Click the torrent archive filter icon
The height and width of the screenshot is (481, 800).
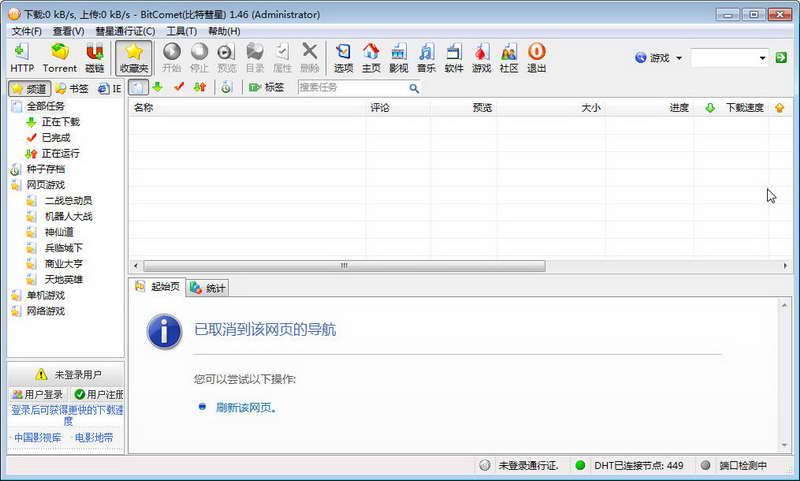[226, 87]
